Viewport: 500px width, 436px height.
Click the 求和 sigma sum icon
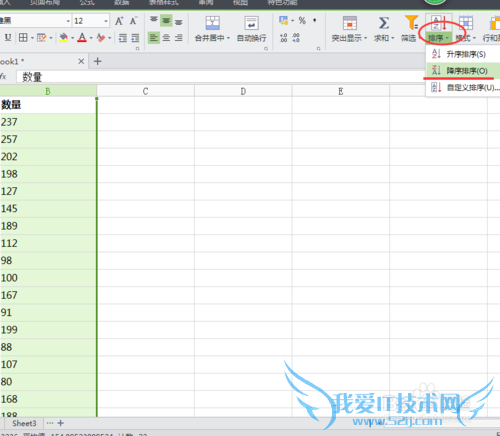(384, 23)
